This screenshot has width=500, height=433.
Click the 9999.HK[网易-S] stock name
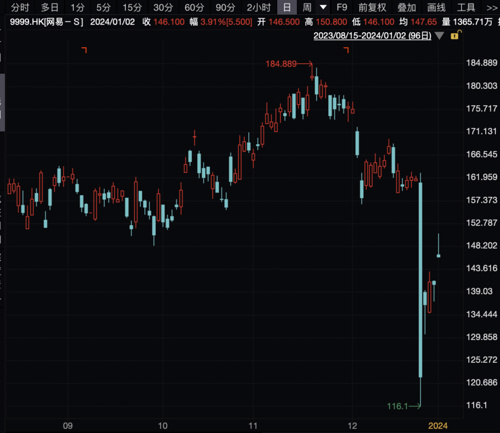[46, 22]
